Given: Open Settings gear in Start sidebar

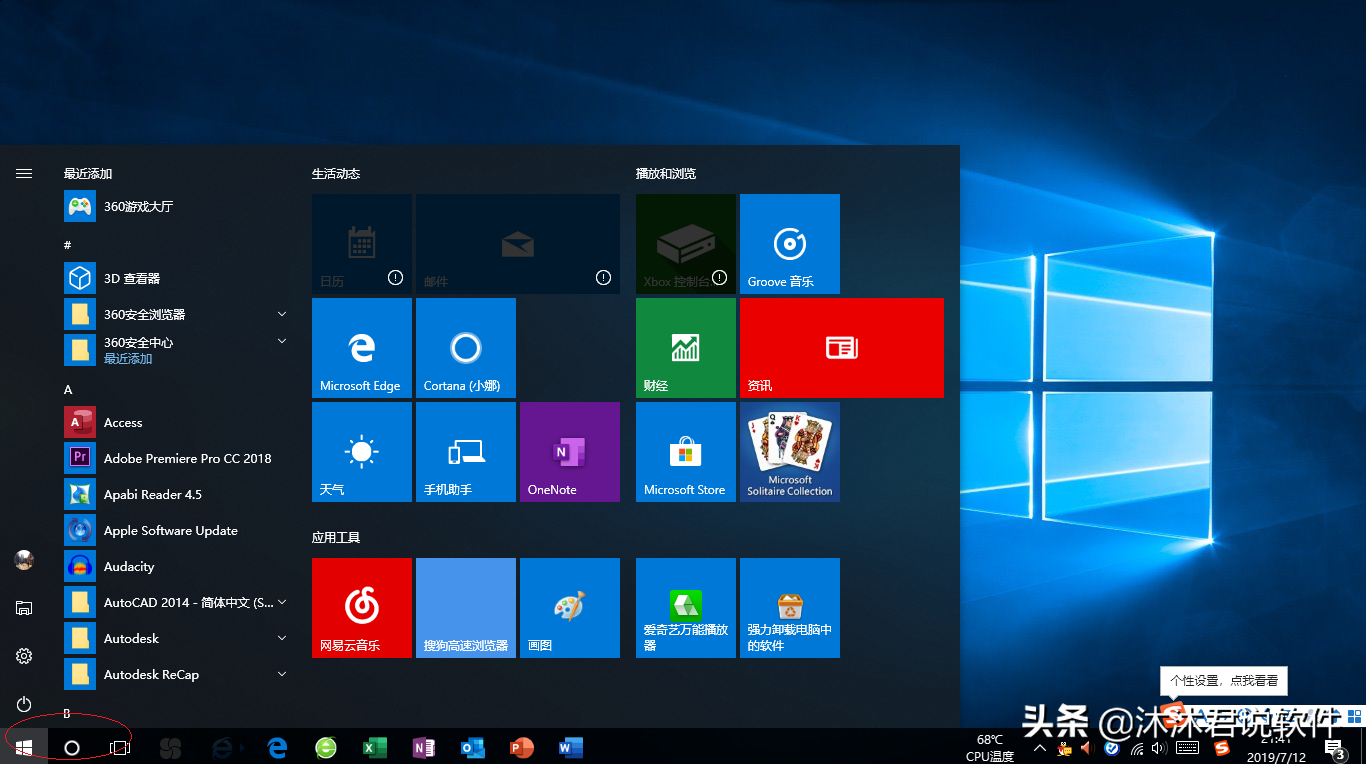Looking at the screenshot, I should (24, 656).
